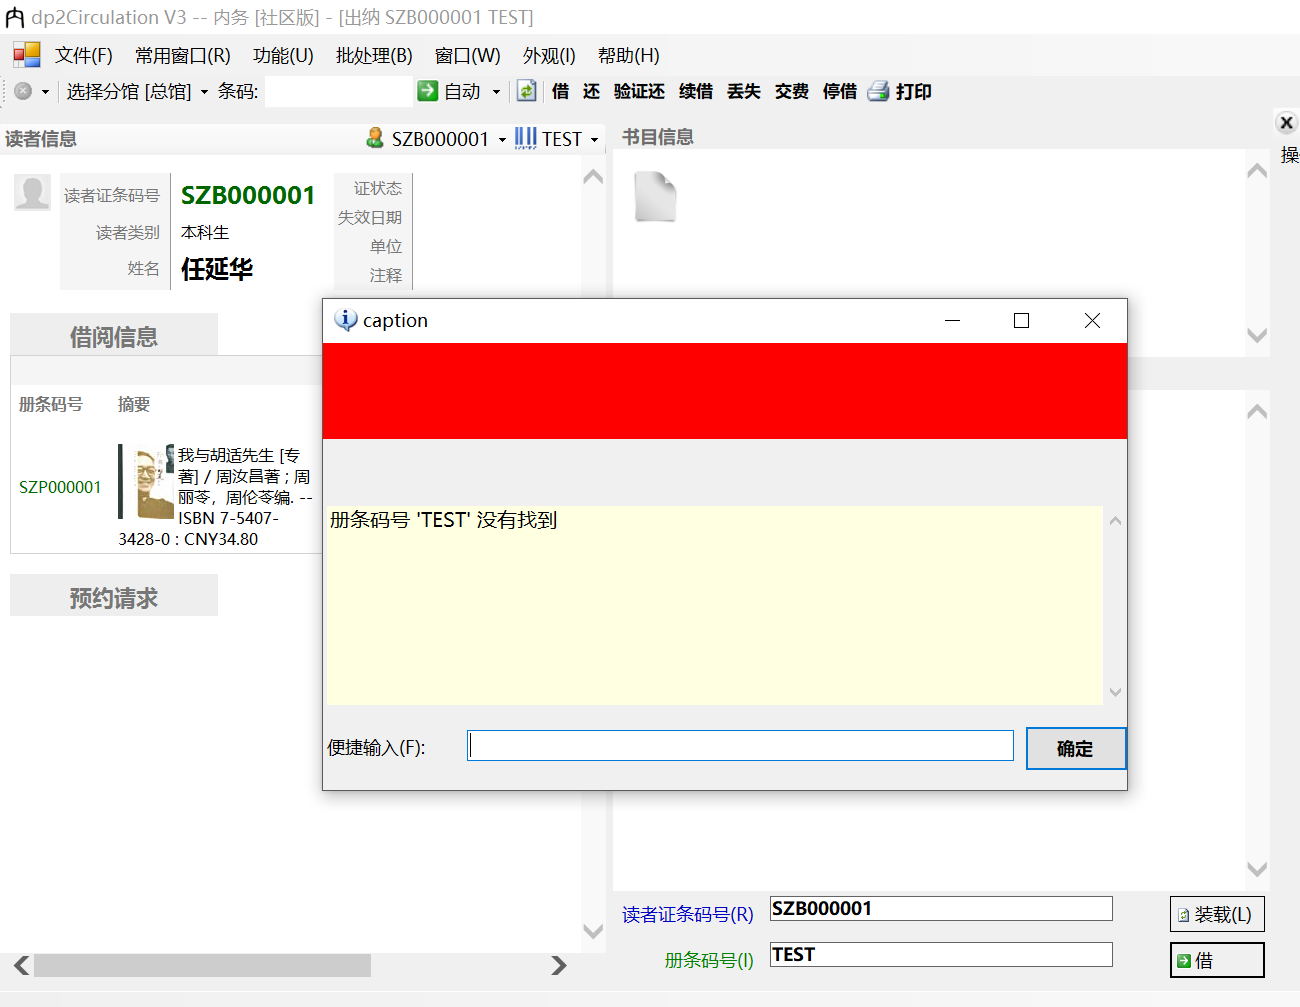1300x1007 pixels.
Task: Click the 装载(L) load button
Action: (1216, 912)
